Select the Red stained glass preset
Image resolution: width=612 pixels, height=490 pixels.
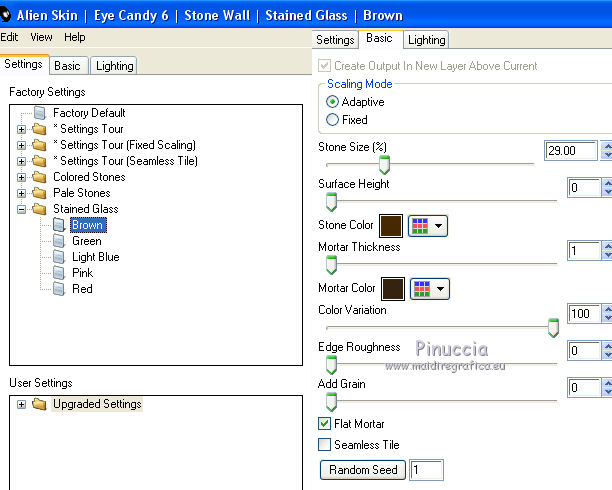pyautogui.click(x=82, y=289)
